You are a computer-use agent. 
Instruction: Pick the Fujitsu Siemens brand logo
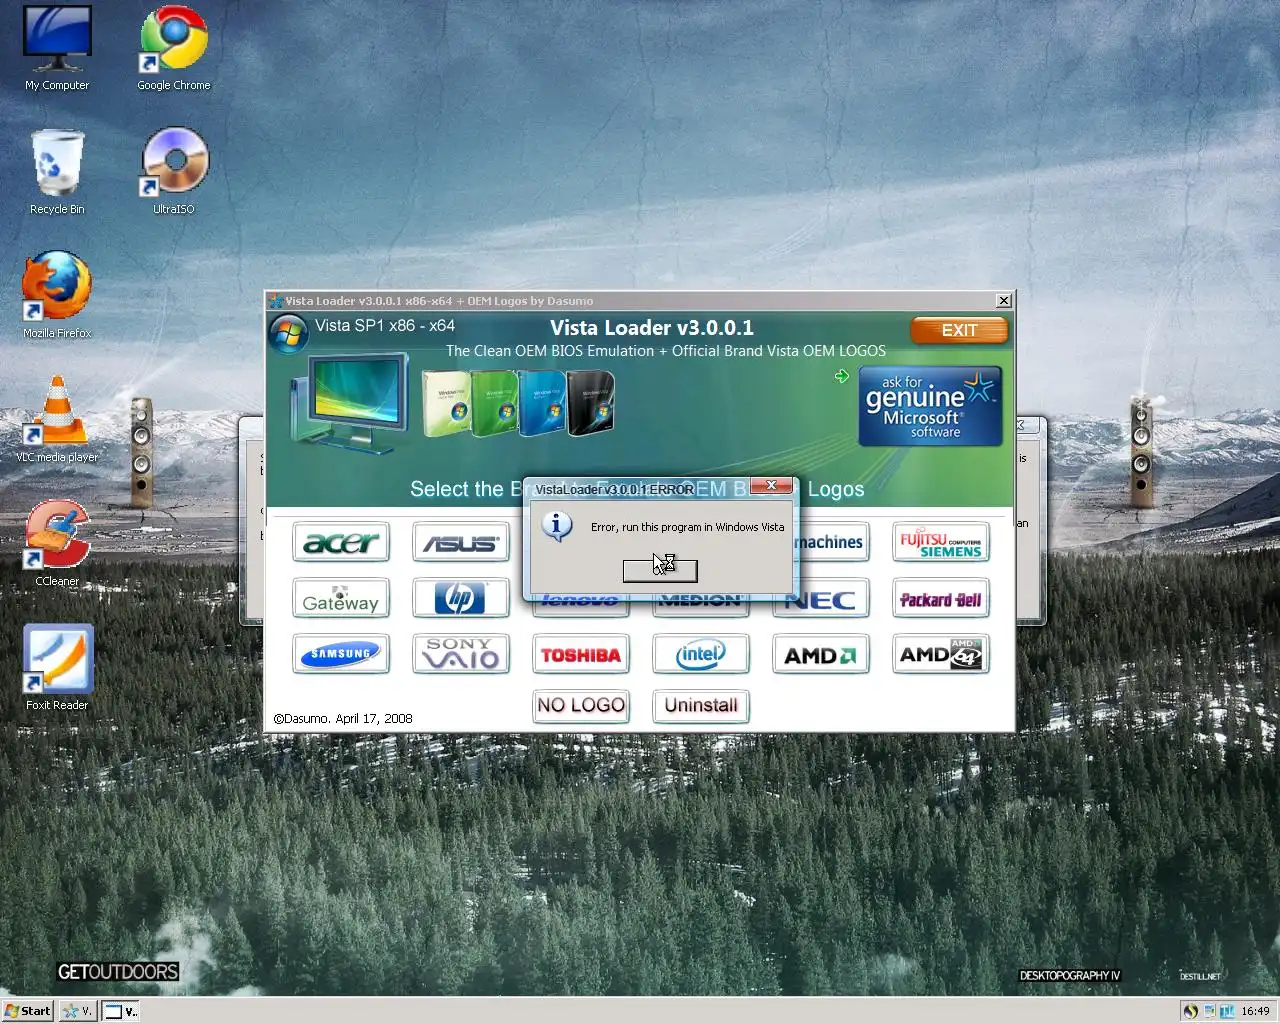click(x=941, y=542)
